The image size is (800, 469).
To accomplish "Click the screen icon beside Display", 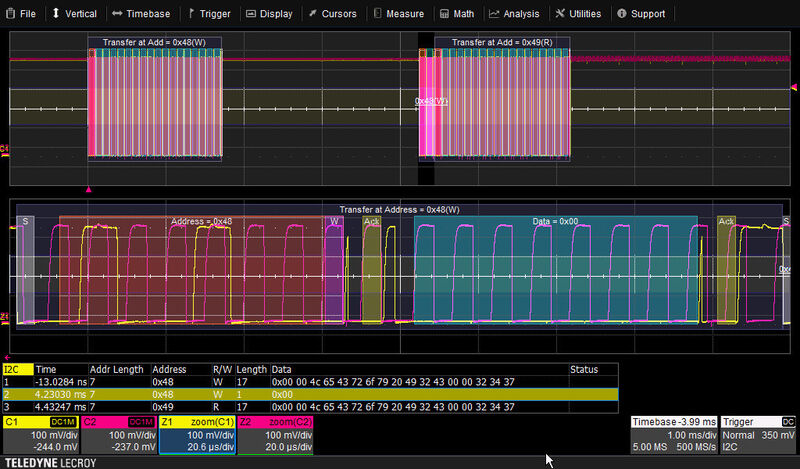I will [x=251, y=14].
